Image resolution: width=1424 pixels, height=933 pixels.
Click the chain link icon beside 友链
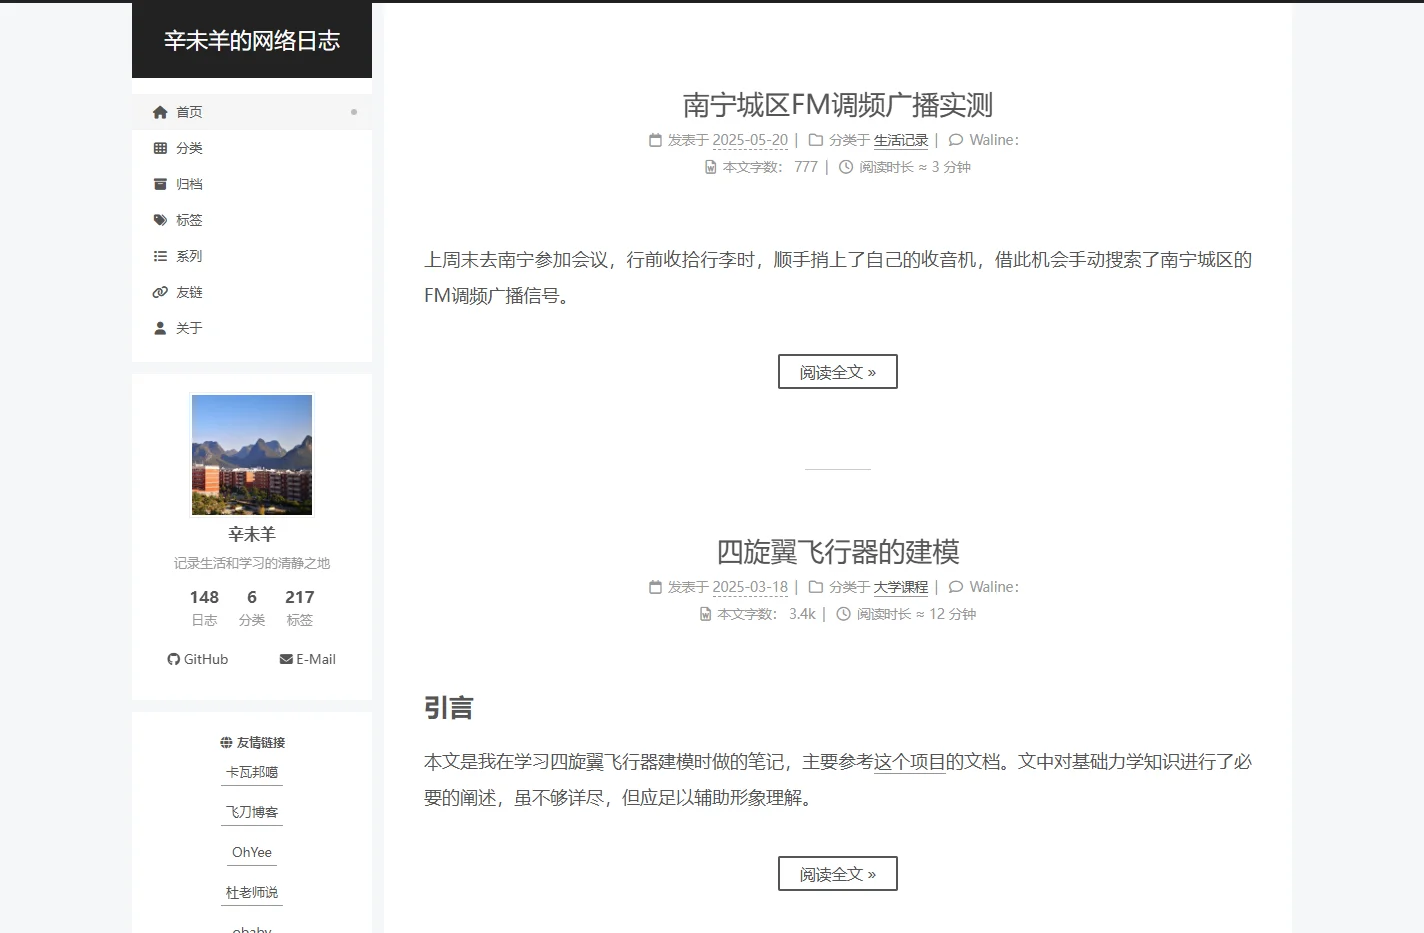click(x=160, y=292)
